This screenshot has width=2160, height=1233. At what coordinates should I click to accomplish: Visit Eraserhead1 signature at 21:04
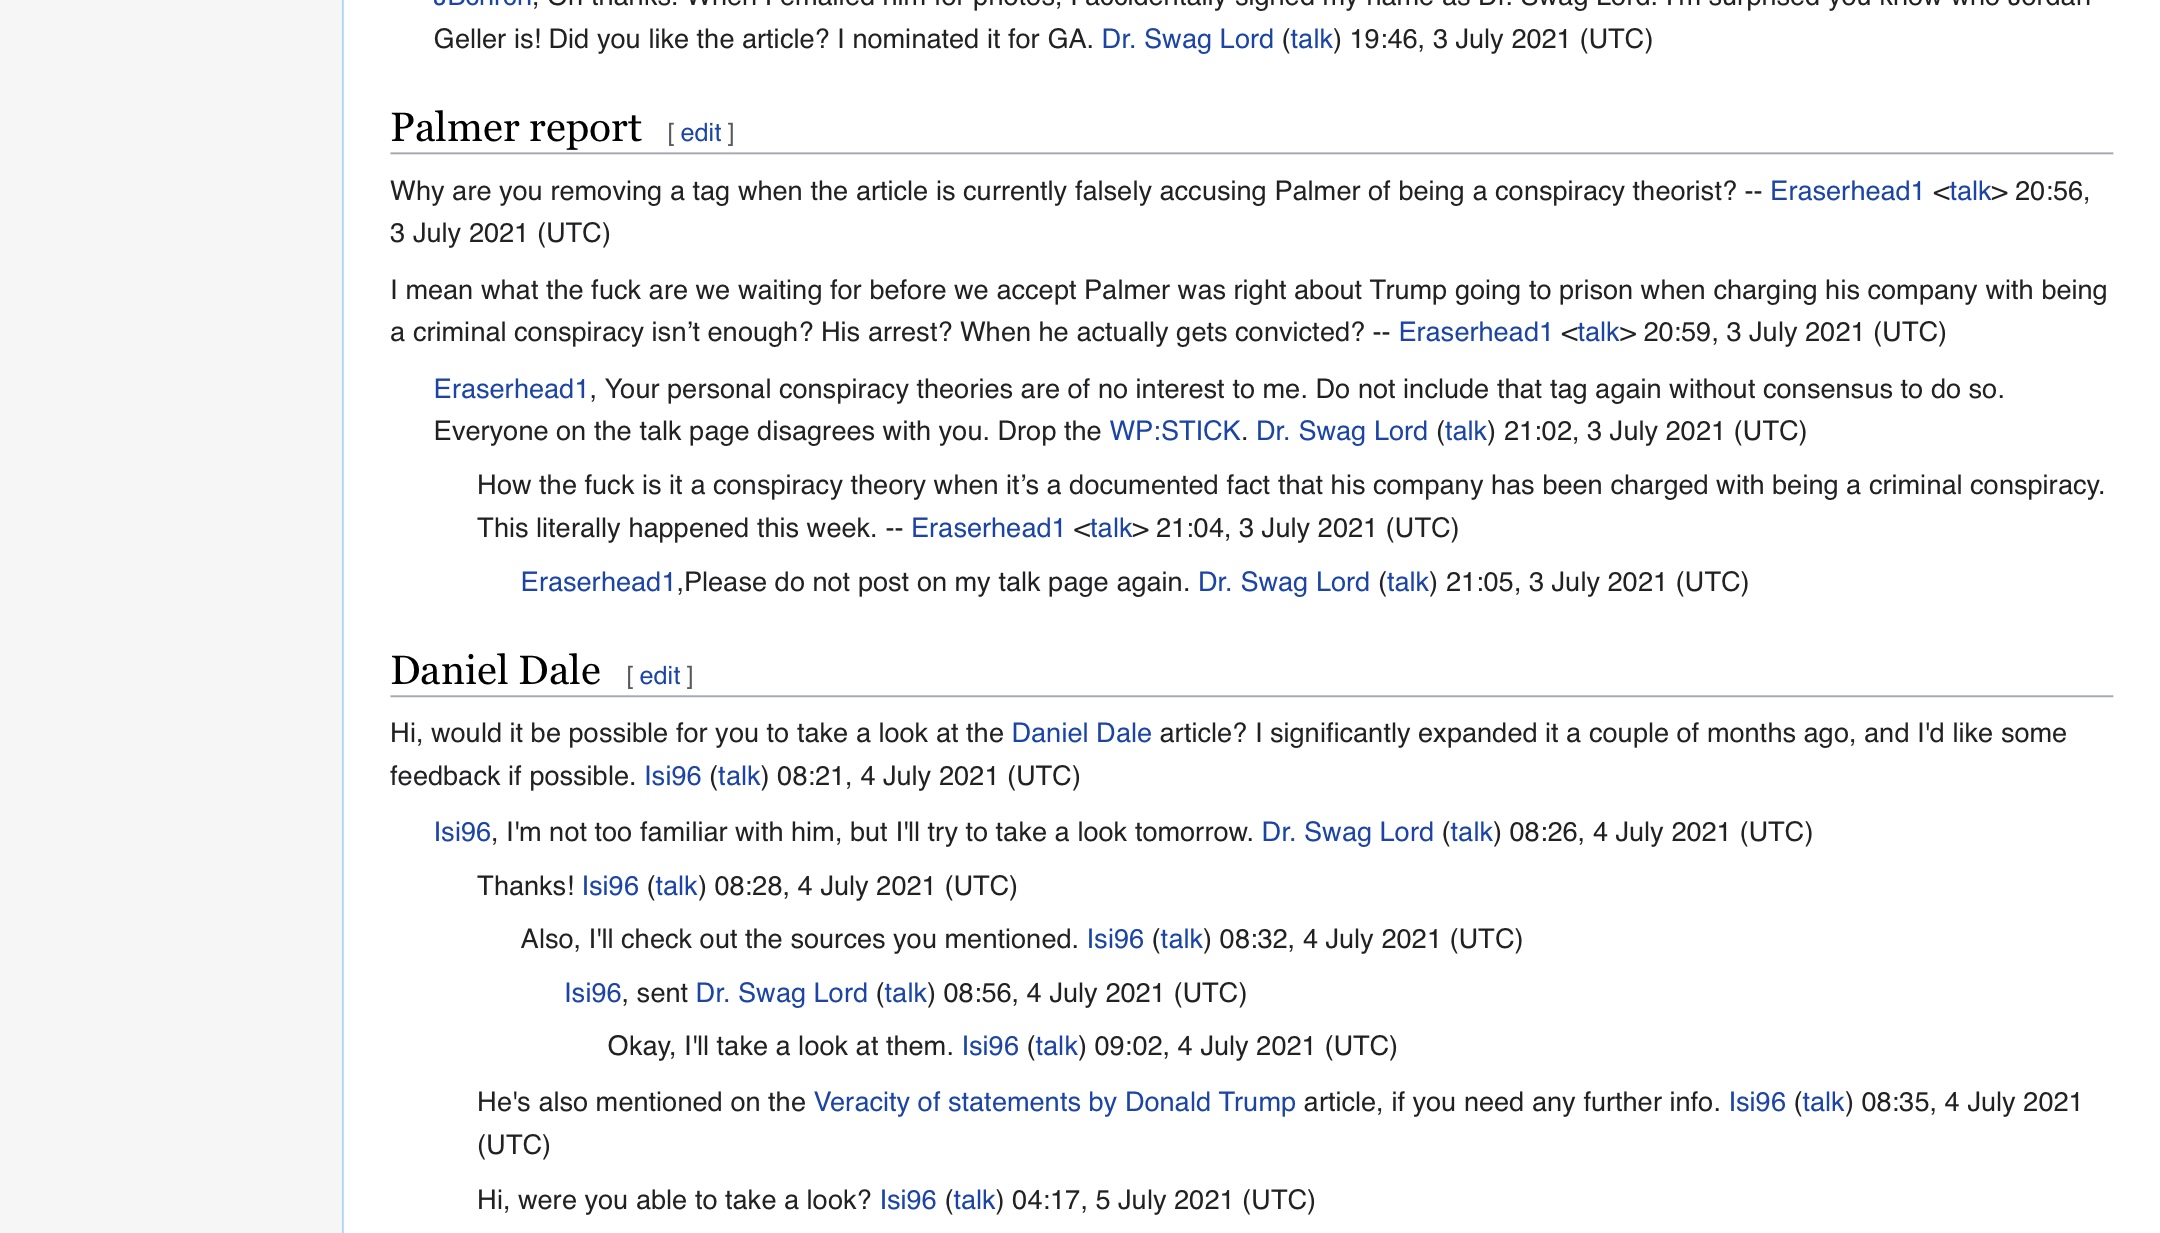click(988, 528)
